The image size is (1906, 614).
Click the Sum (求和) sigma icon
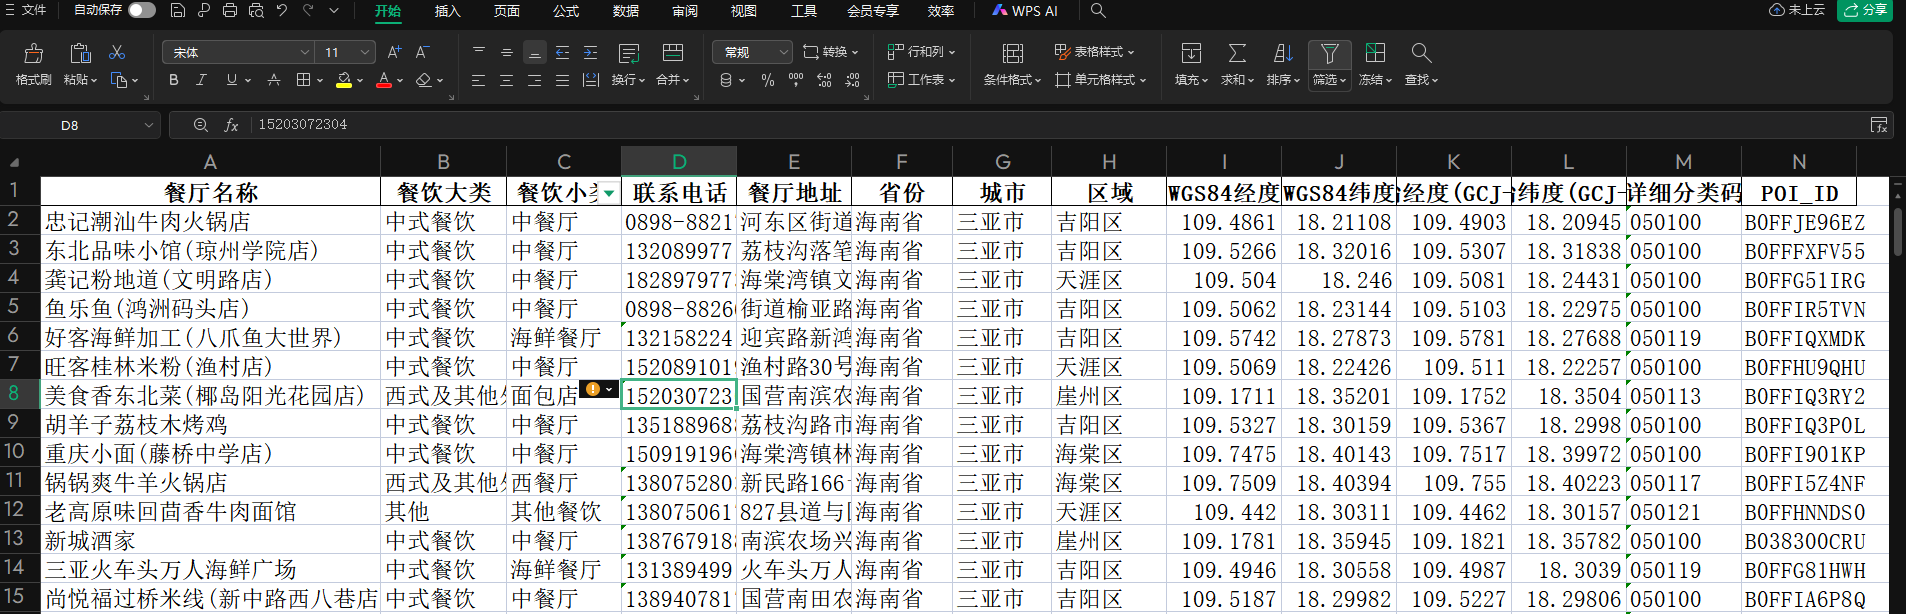(1237, 54)
